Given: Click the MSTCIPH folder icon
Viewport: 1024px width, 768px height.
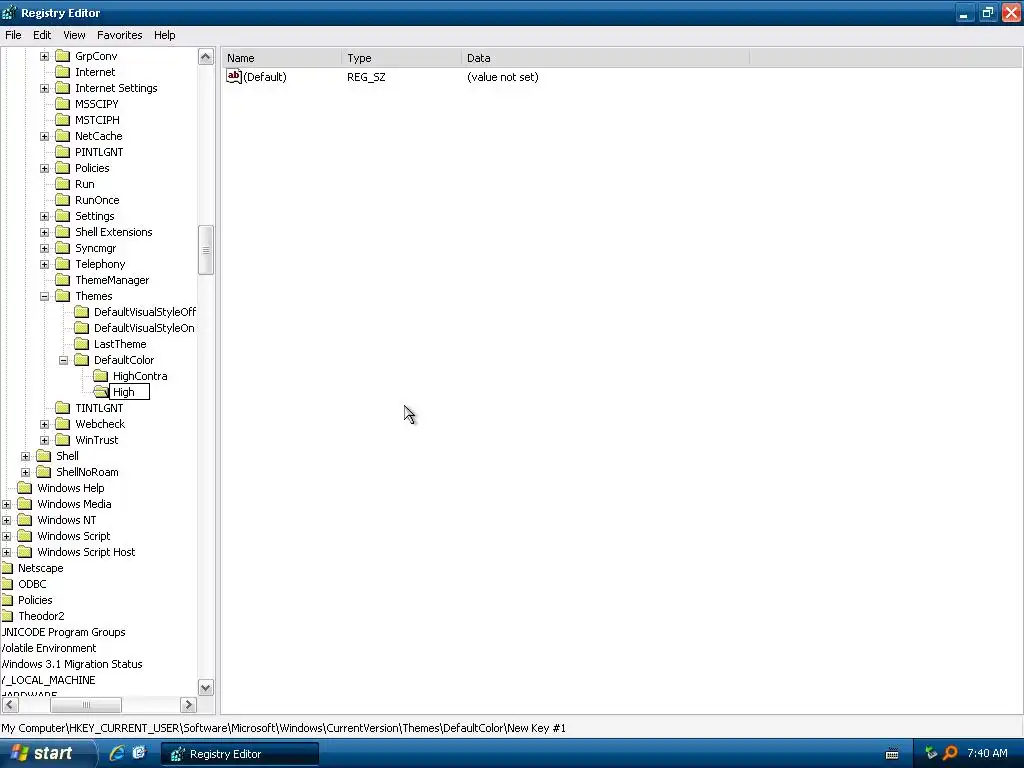Looking at the screenshot, I should click(63, 120).
